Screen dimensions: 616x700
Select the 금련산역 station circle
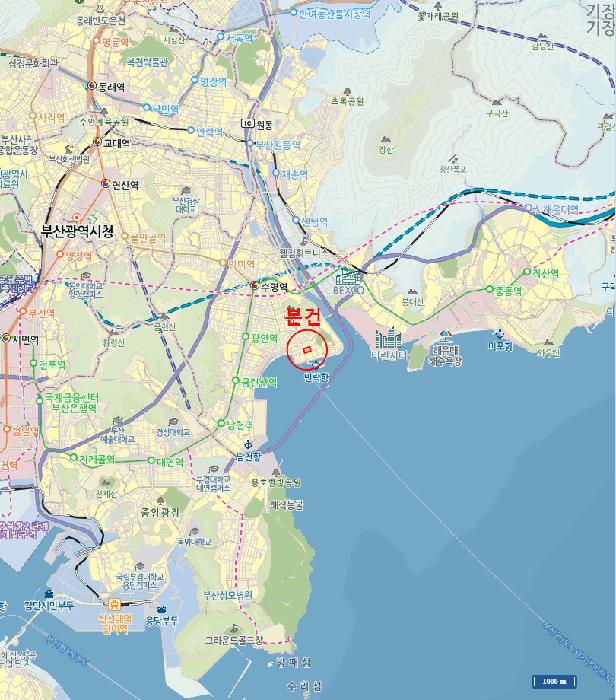(x=235, y=380)
